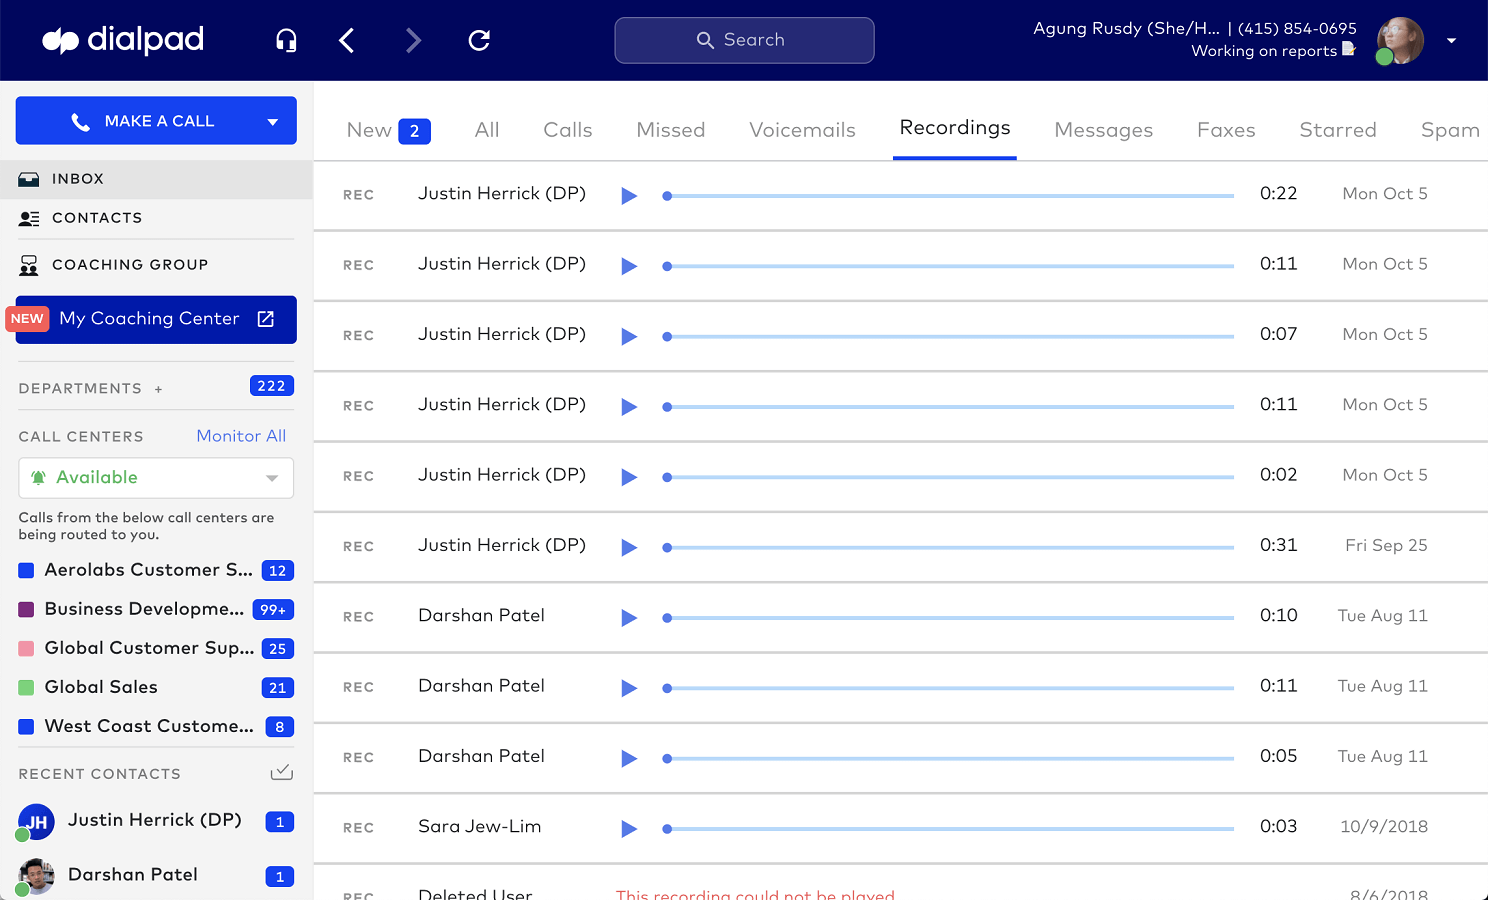Click the green Global Sales color swatch
The width and height of the screenshot is (1488, 900).
coord(27,688)
